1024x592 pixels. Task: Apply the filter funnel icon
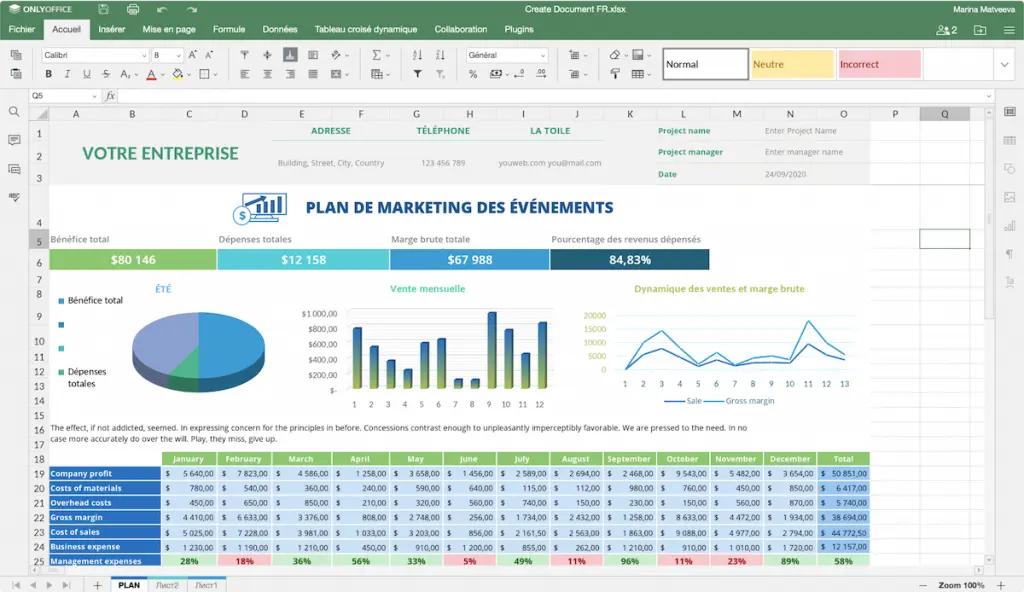(417, 74)
